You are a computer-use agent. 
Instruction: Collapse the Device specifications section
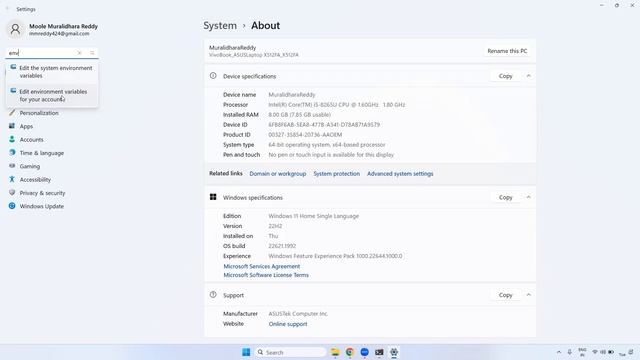tap(529, 76)
